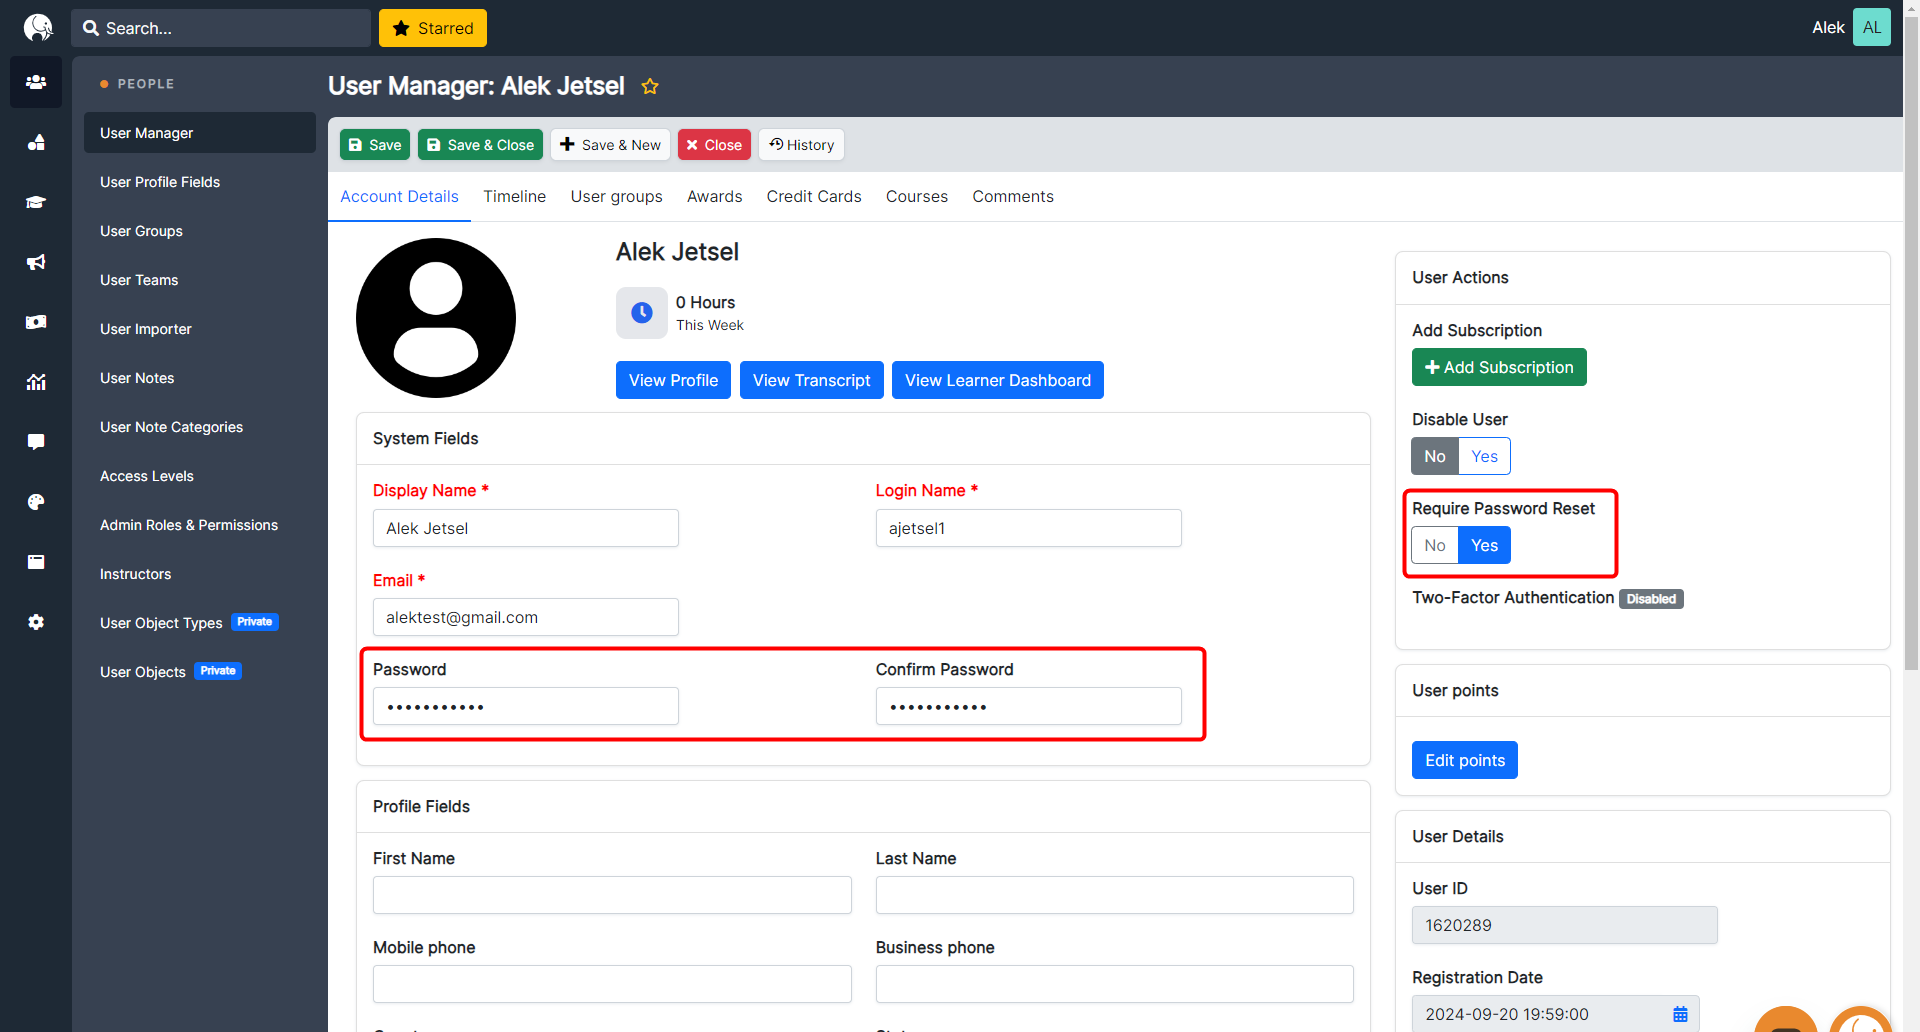Select the Account Details tab
1920x1032 pixels.
point(399,196)
